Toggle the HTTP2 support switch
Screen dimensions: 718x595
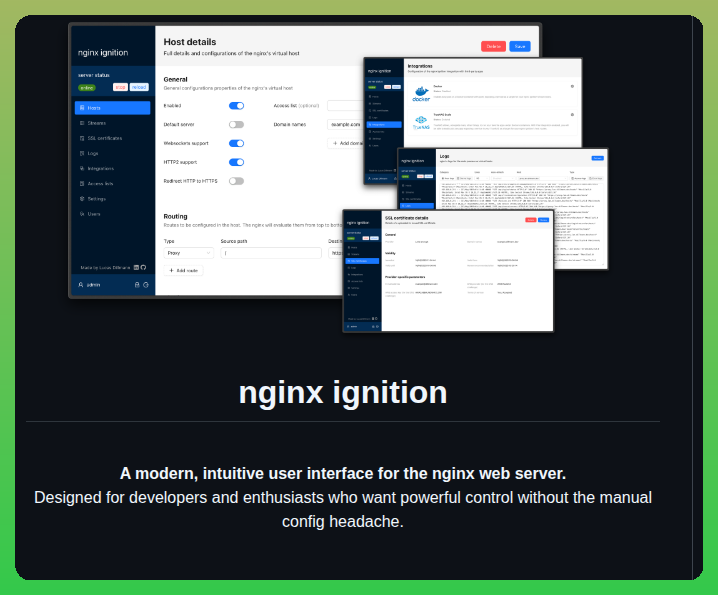pos(237,162)
